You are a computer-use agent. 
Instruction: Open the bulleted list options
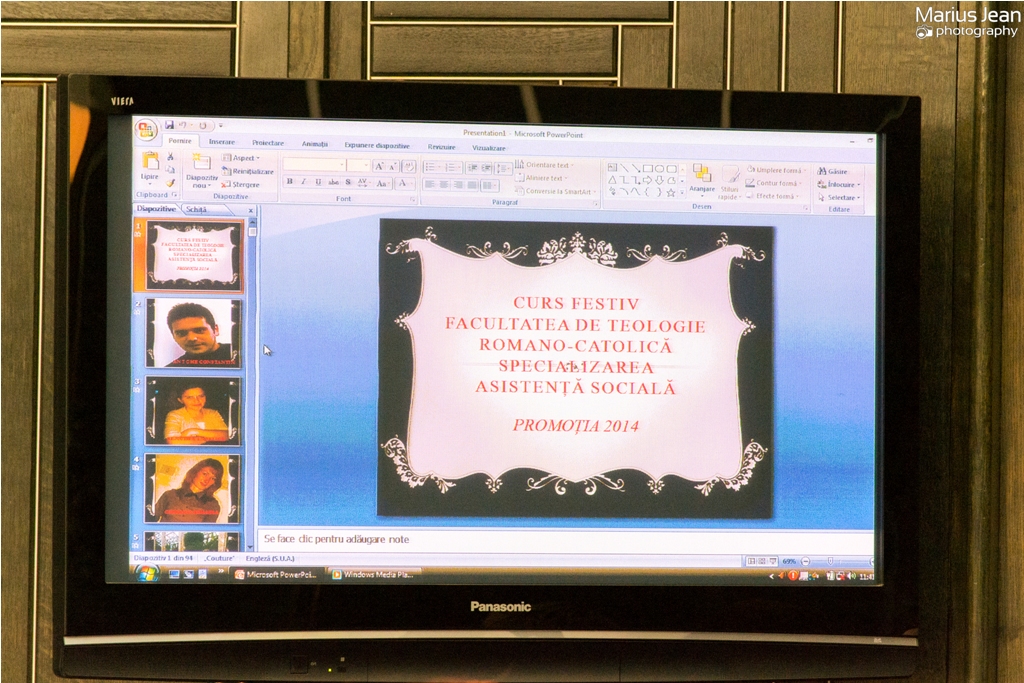[432, 168]
